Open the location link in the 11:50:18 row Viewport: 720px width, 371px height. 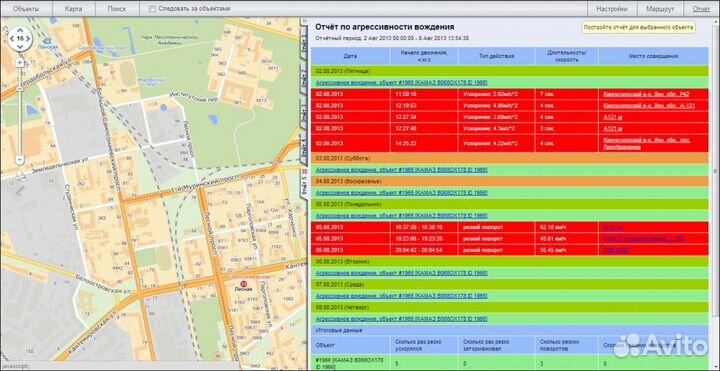pos(646,94)
